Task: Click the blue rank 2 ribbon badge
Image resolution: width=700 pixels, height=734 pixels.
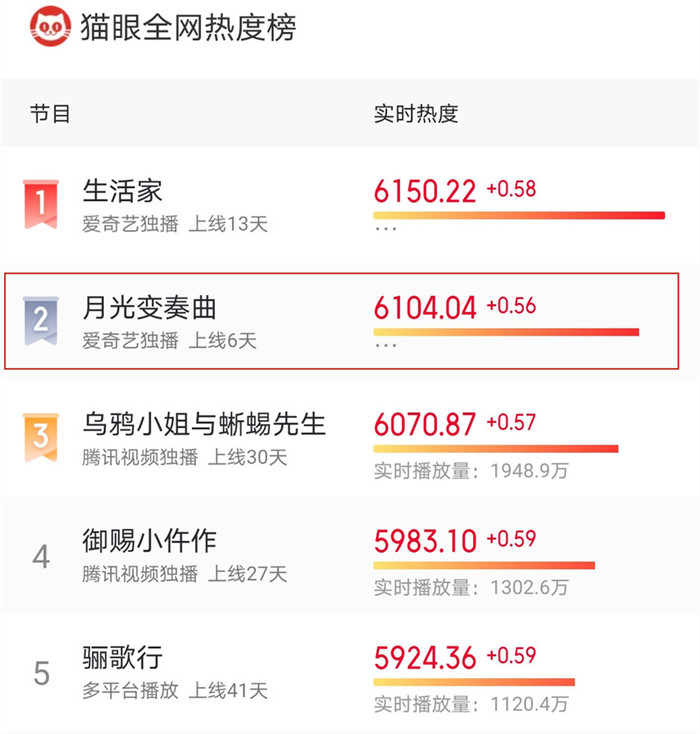Action: (x=41, y=321)
